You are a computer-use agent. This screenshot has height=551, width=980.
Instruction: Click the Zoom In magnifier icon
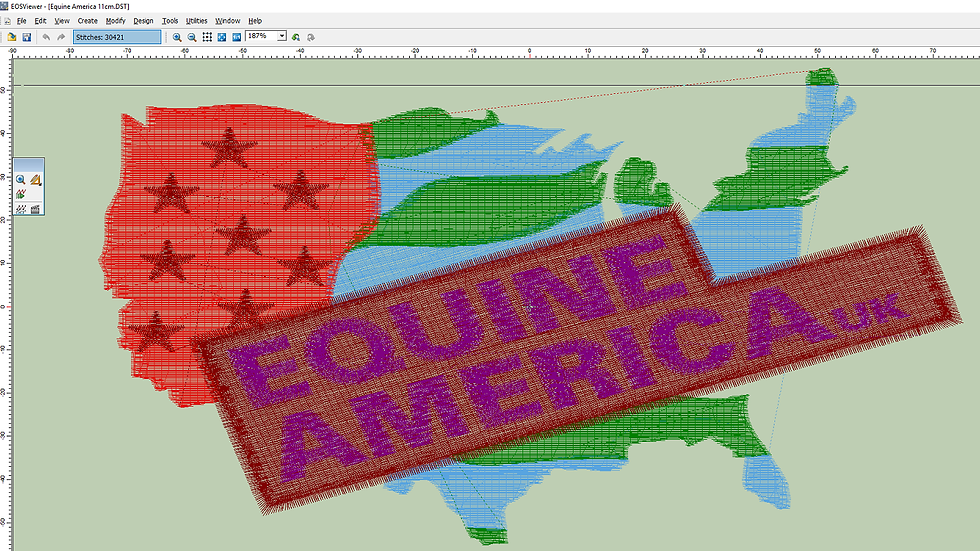coord(177,37)
